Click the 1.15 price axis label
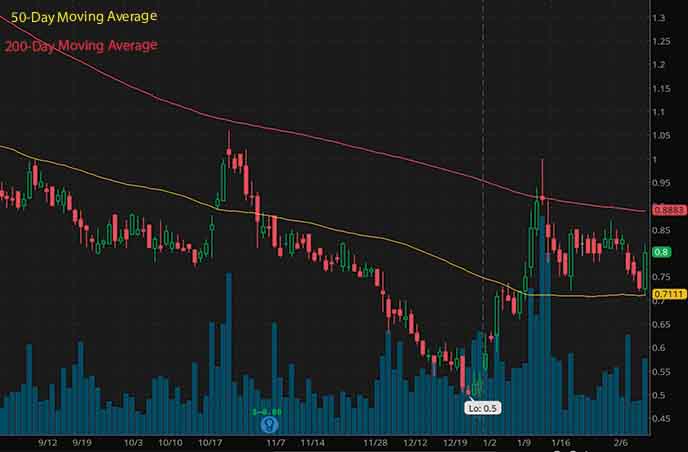This screenshot has height=452, width=688. [x=661, y=89]
